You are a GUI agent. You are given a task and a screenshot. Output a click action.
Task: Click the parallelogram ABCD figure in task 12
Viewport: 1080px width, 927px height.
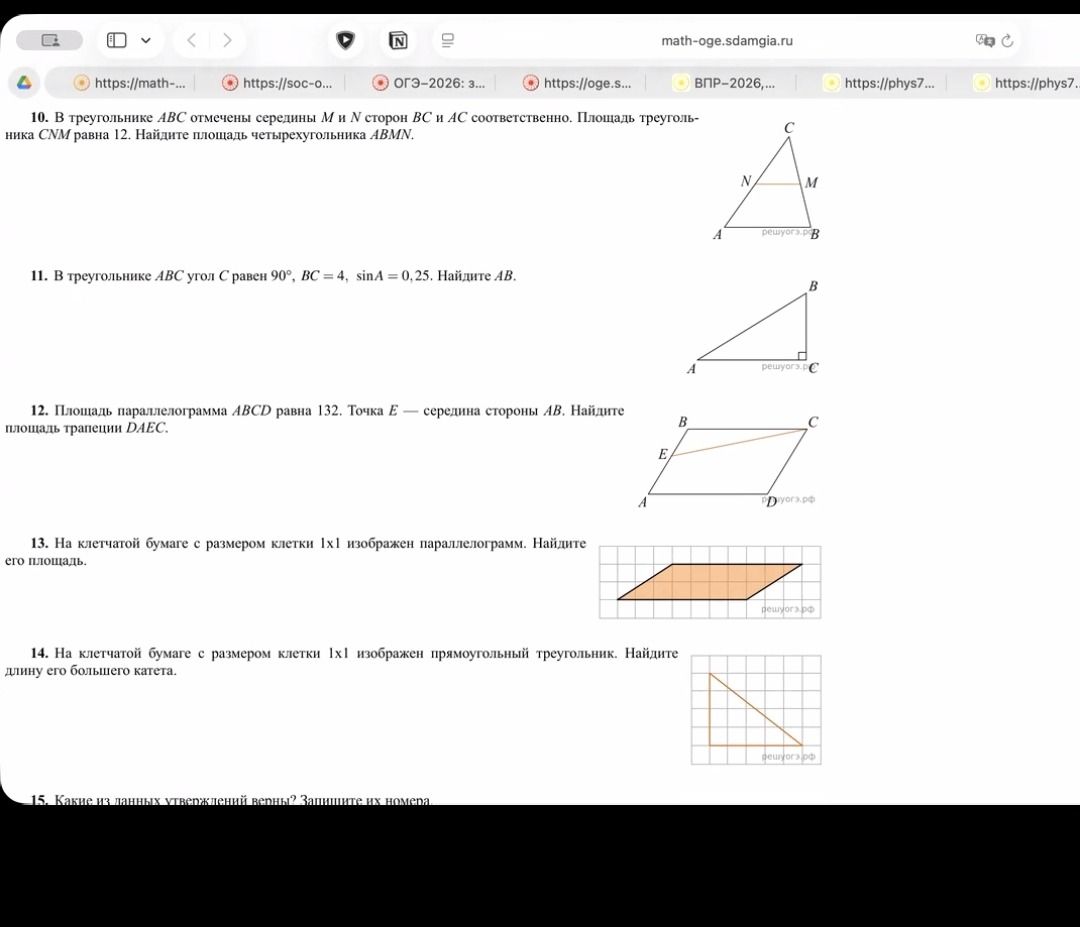[x=729, y=461]
